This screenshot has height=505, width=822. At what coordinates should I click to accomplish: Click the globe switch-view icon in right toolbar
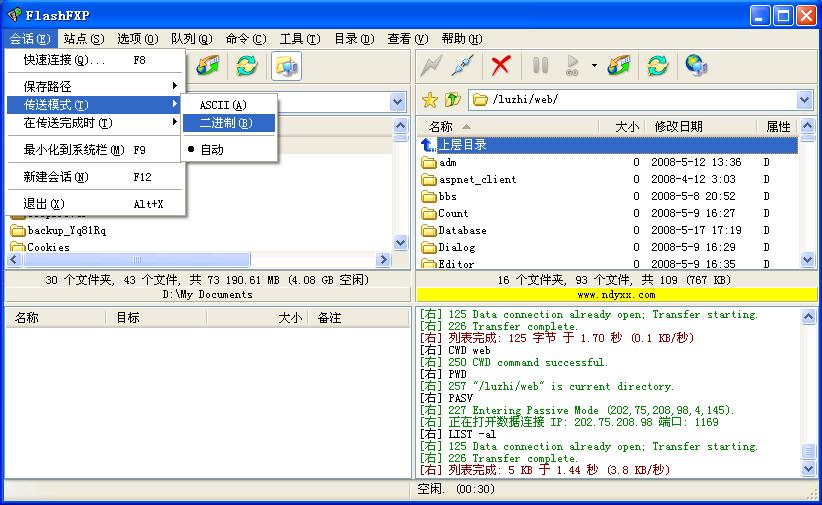coord(696,66)
